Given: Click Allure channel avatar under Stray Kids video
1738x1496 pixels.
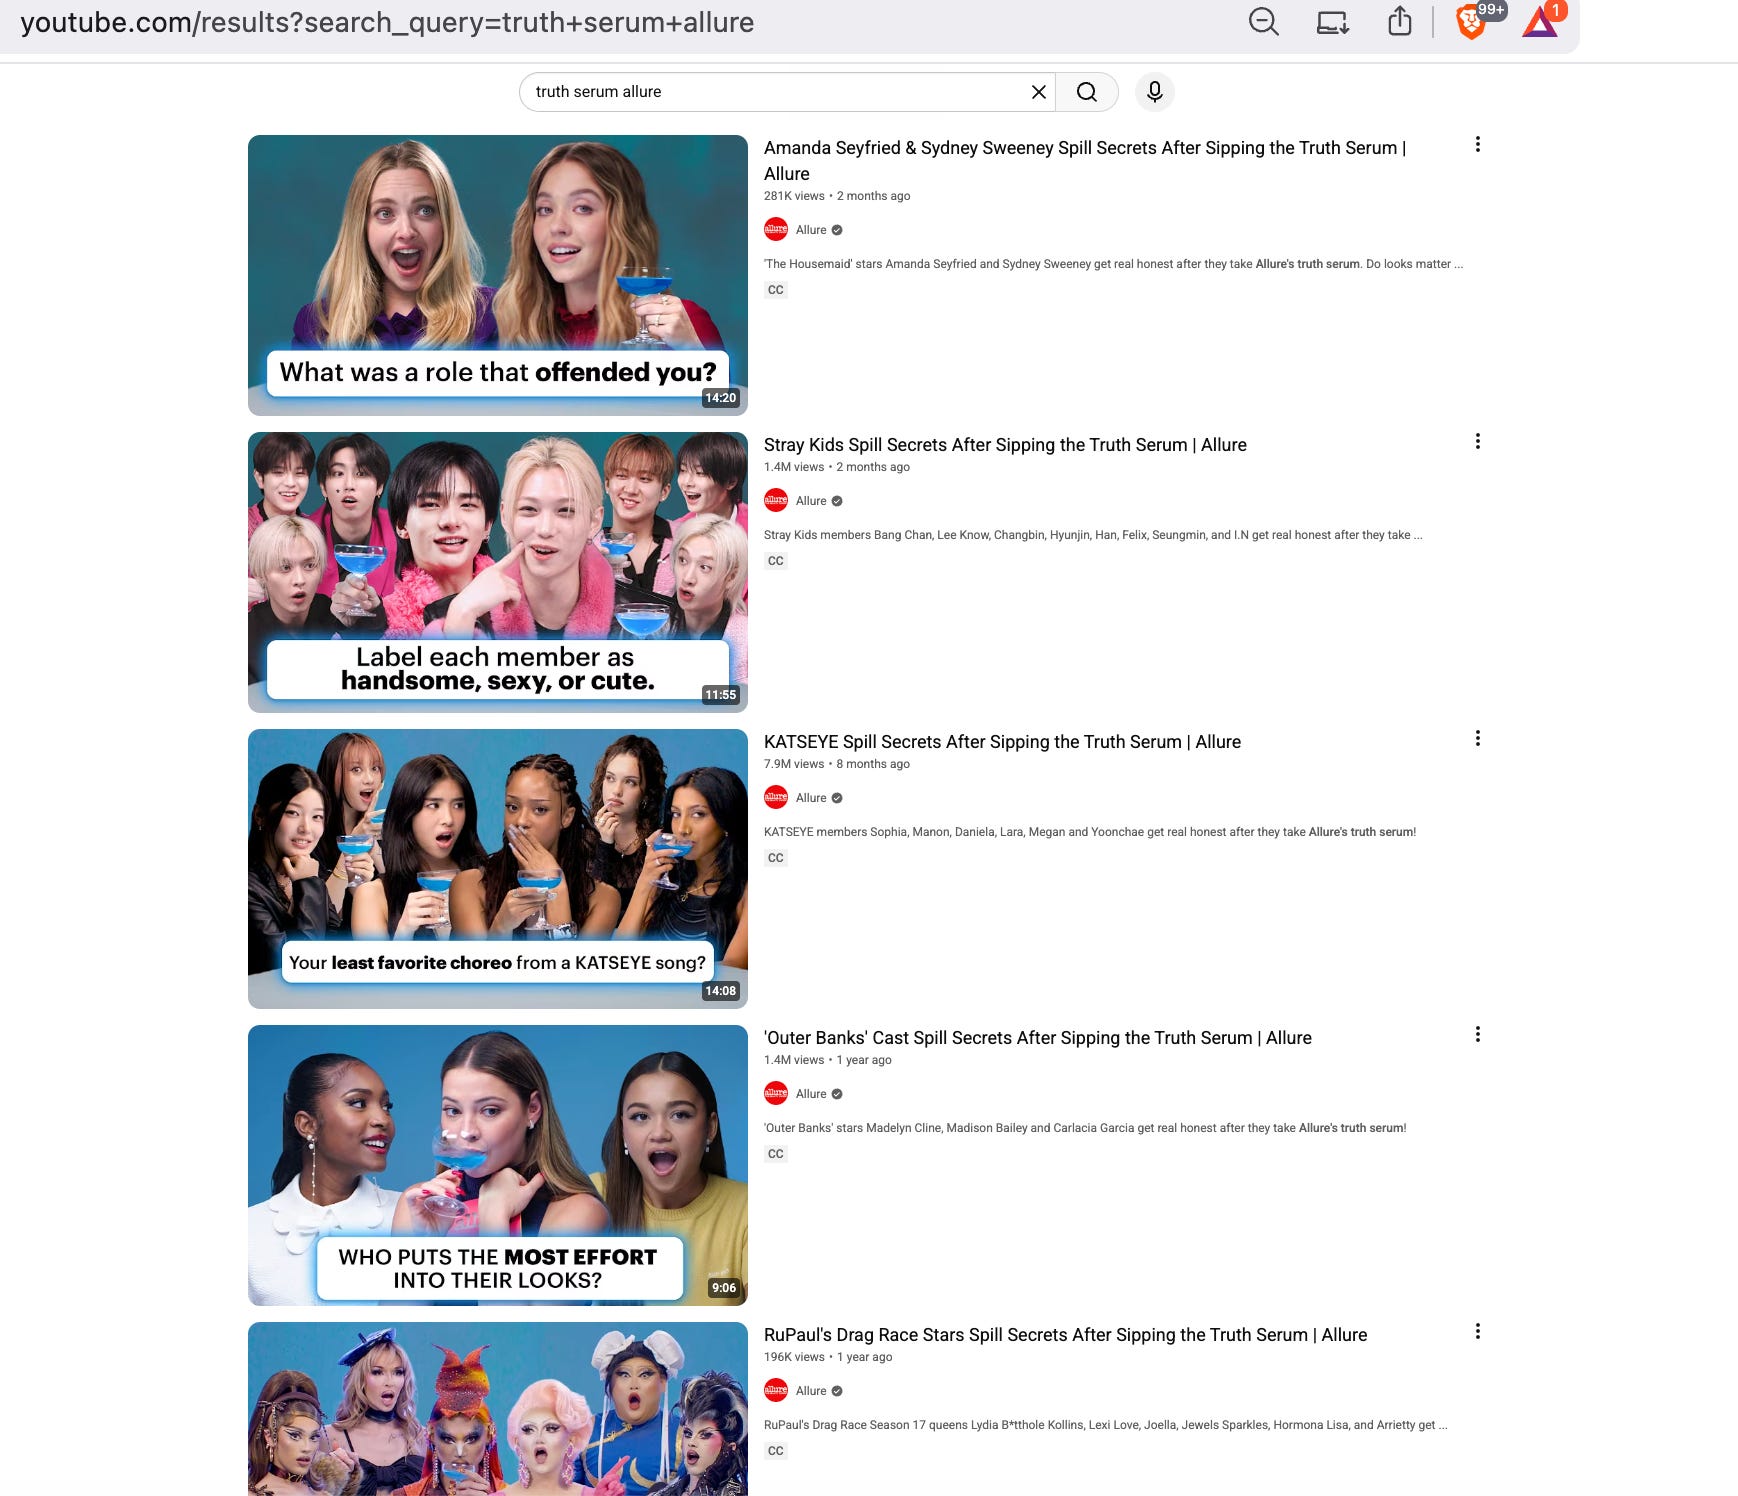Looking at the screenshot, I should point(776,501).
